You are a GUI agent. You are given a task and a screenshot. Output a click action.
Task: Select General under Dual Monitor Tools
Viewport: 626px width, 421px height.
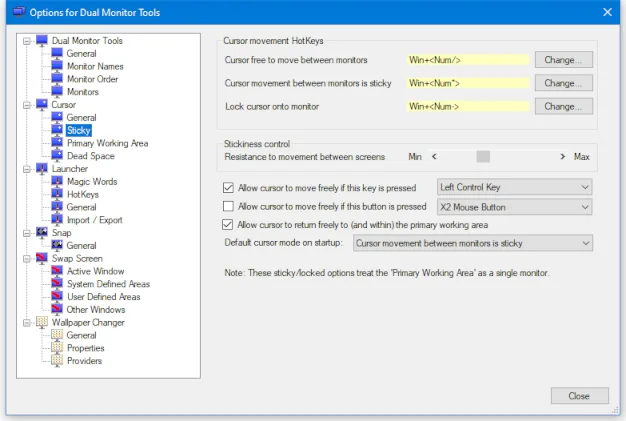[x=81, y=53]
